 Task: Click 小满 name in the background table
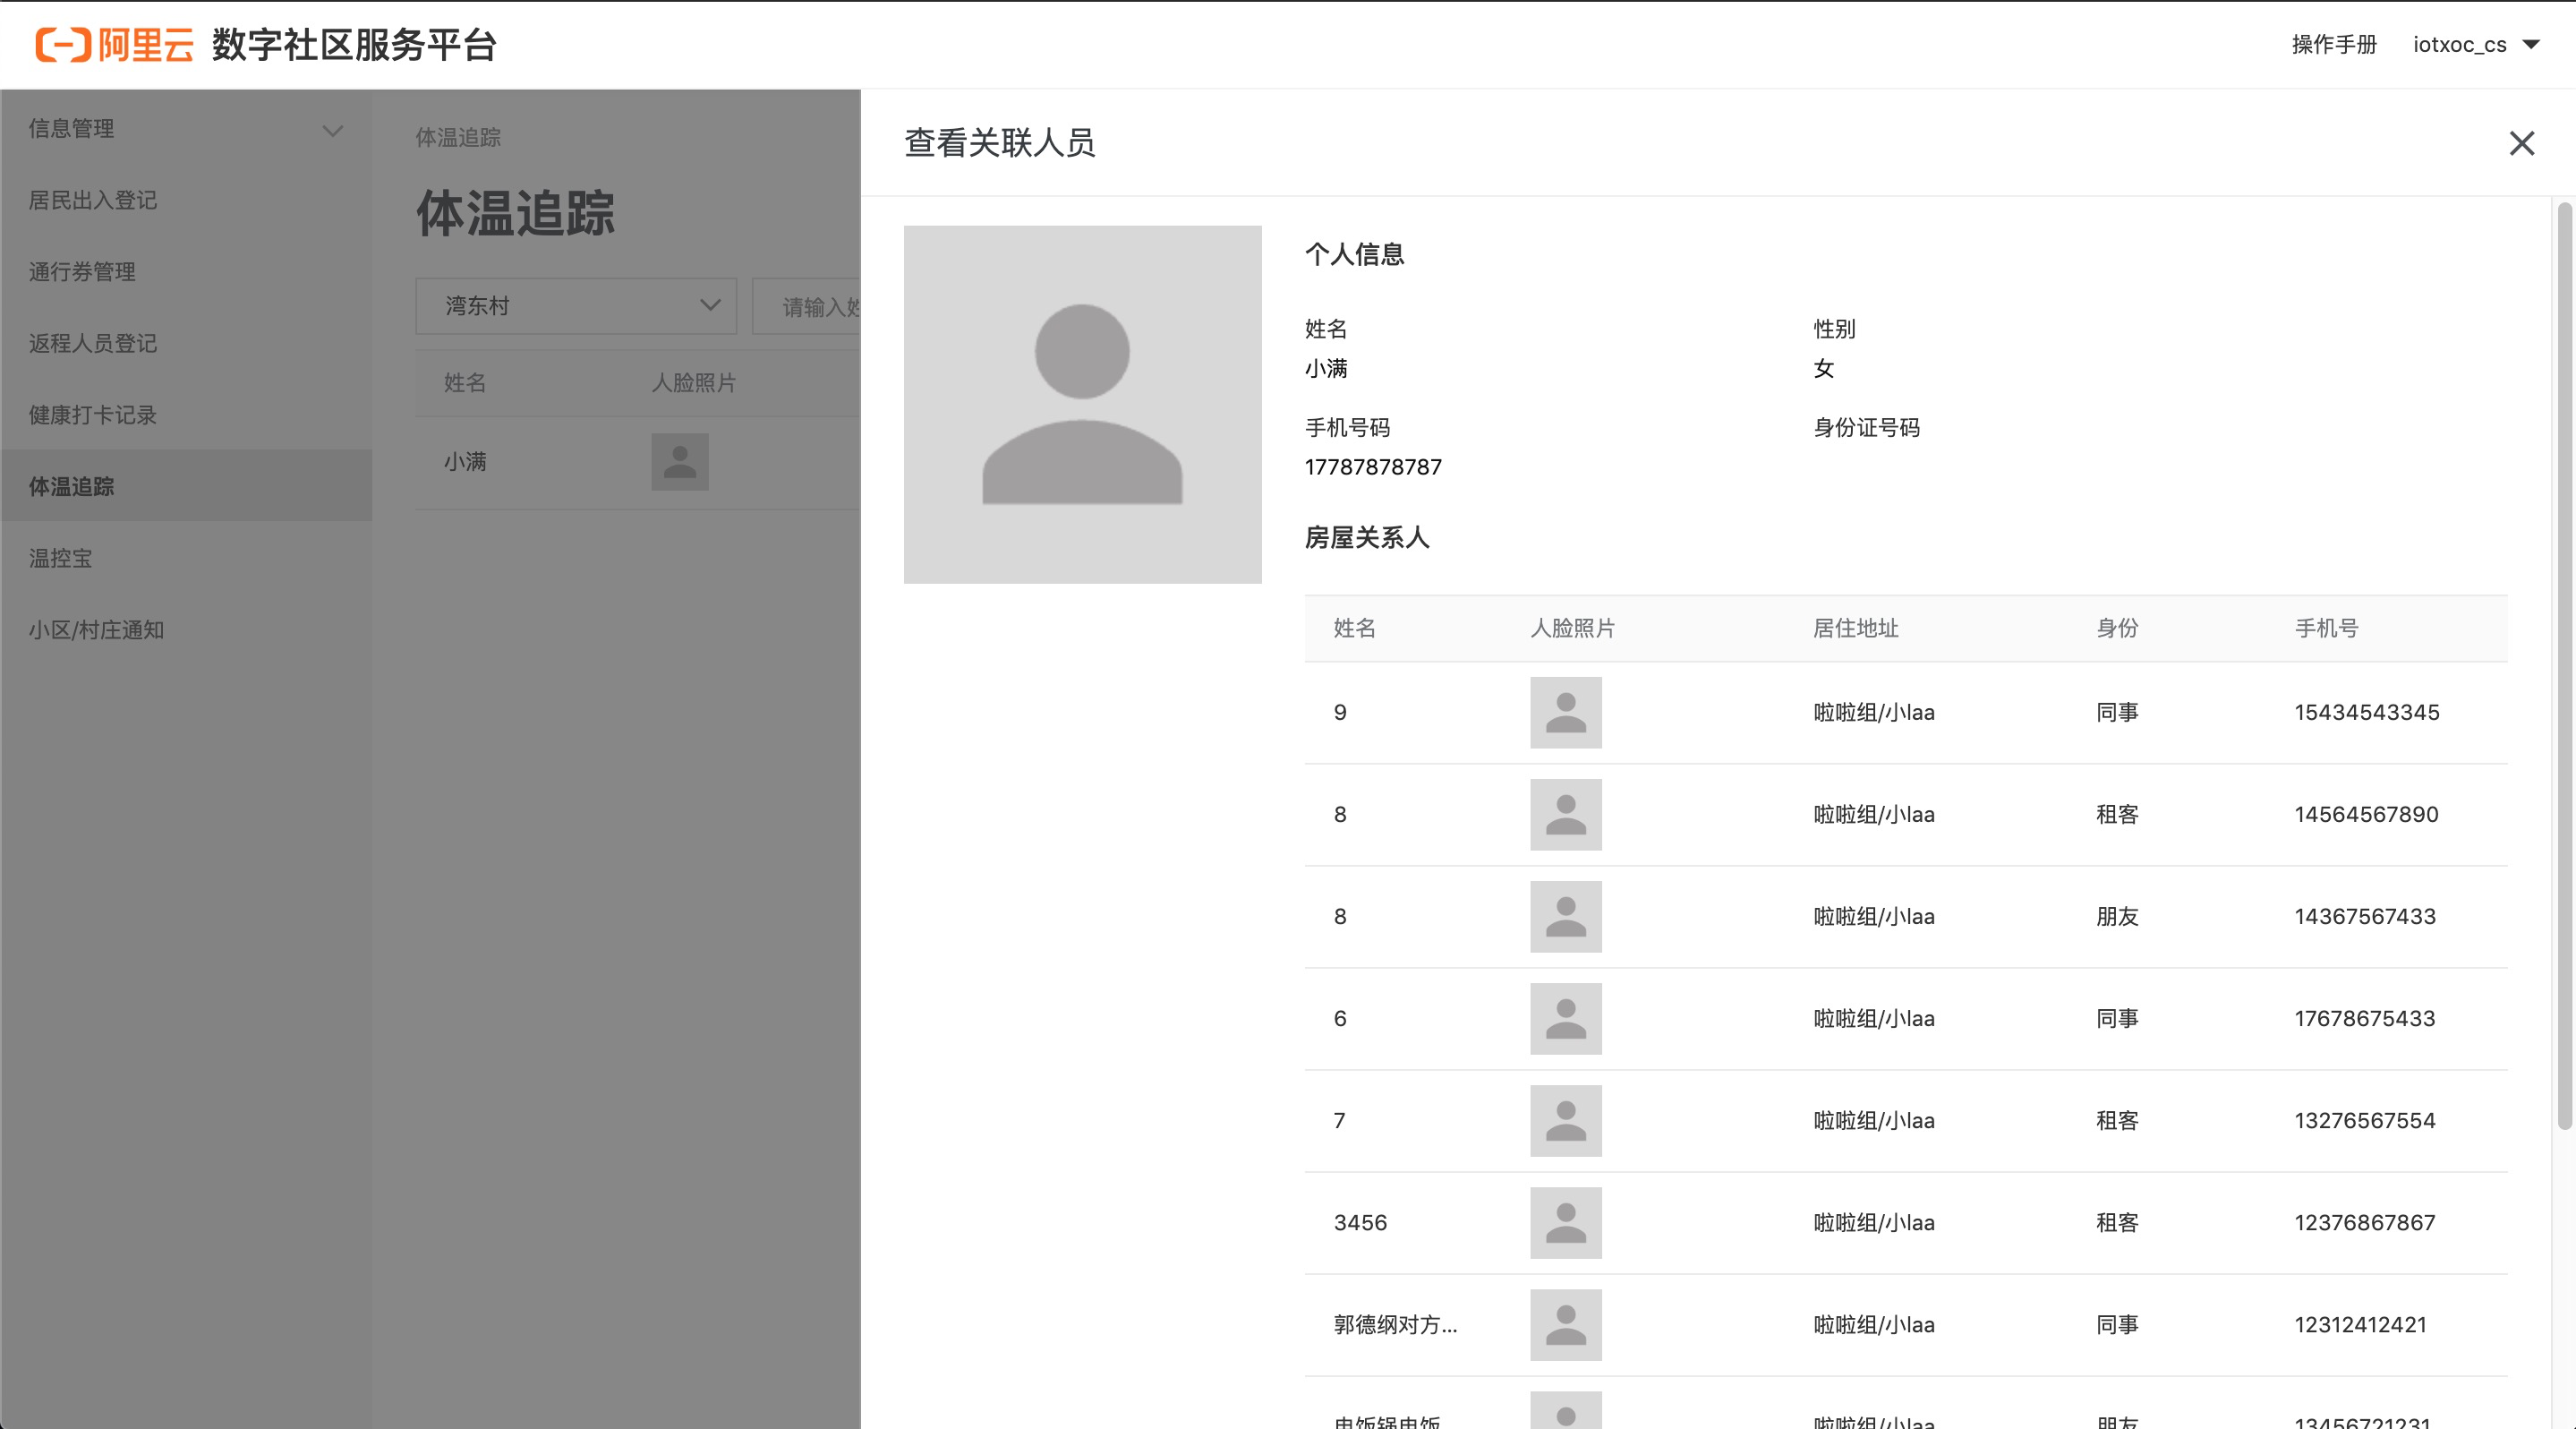point(465,462)
